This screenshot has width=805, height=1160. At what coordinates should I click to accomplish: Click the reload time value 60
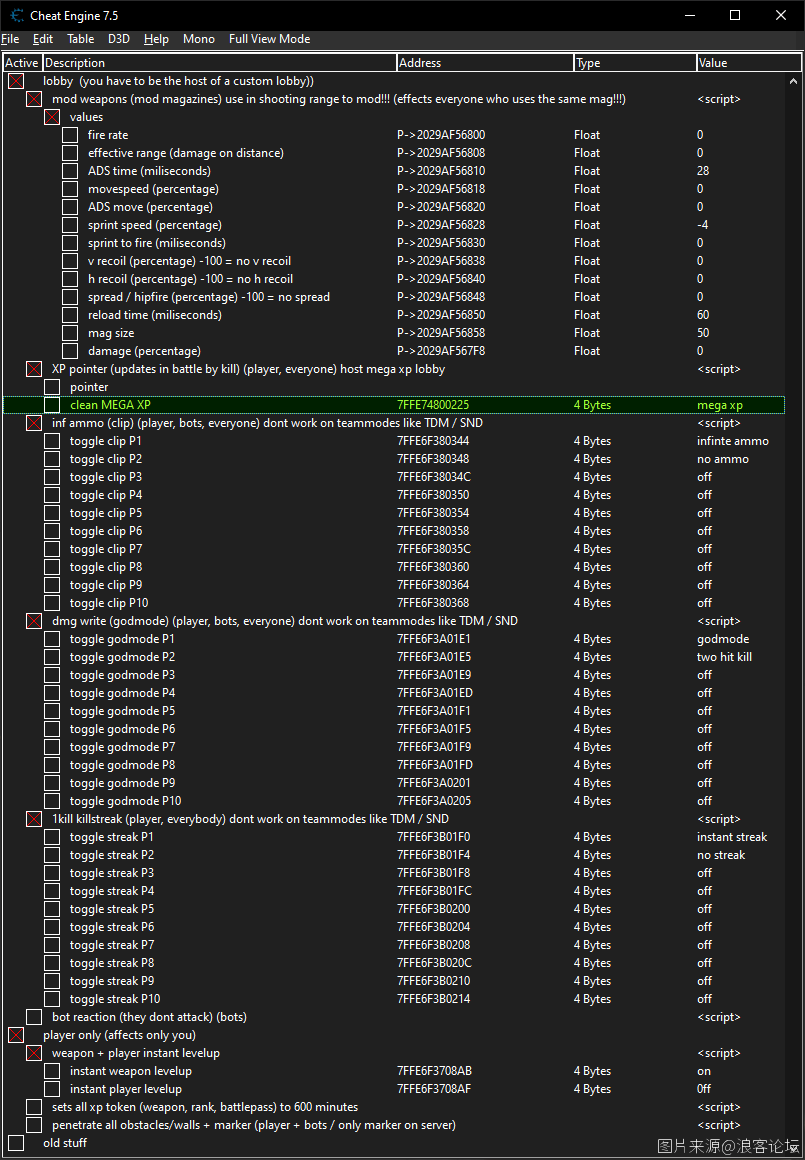pos(703,315)
